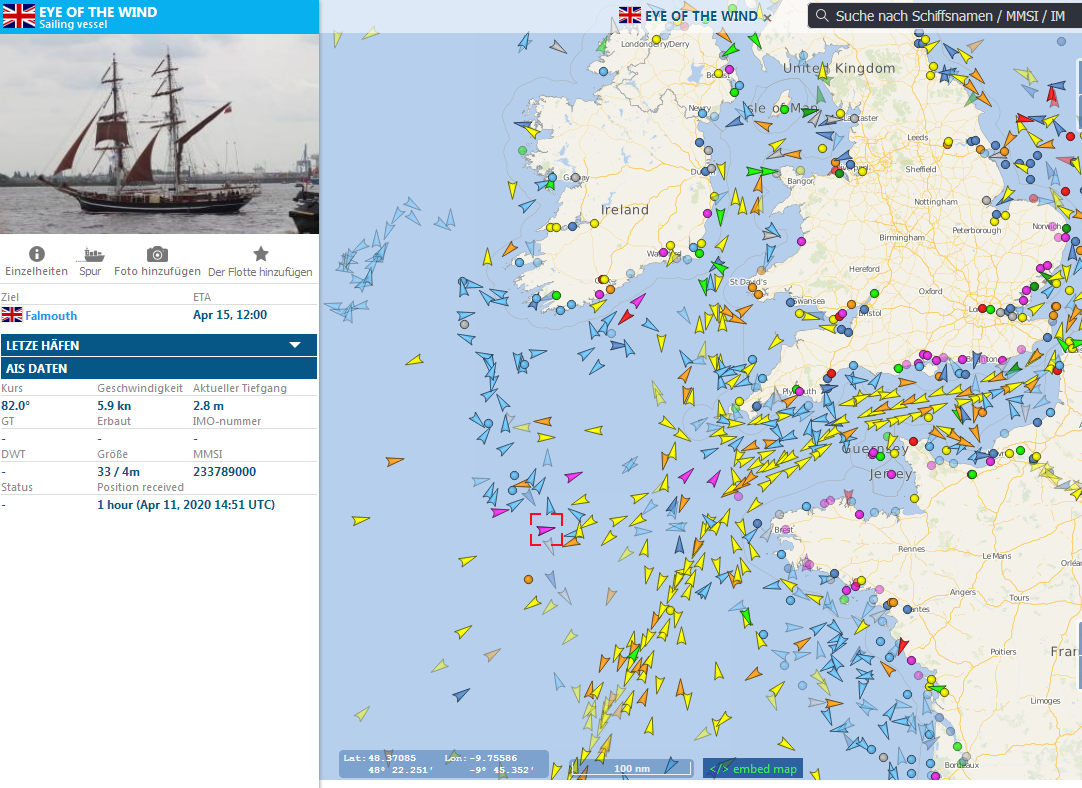Screen dimensions: 1082x788
Task: Click the UK flag icon beside Falmouth
Action: click(x=12, y=315)
